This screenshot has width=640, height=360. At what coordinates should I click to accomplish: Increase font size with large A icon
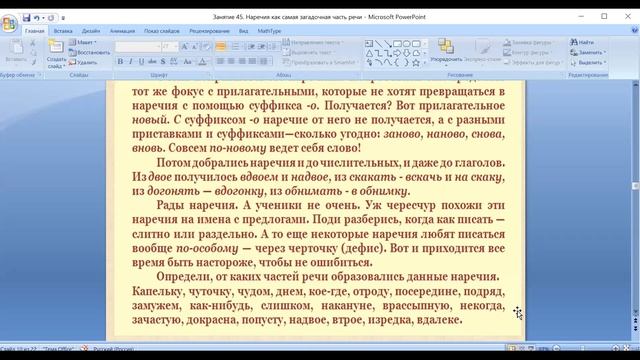pos(184,47)
